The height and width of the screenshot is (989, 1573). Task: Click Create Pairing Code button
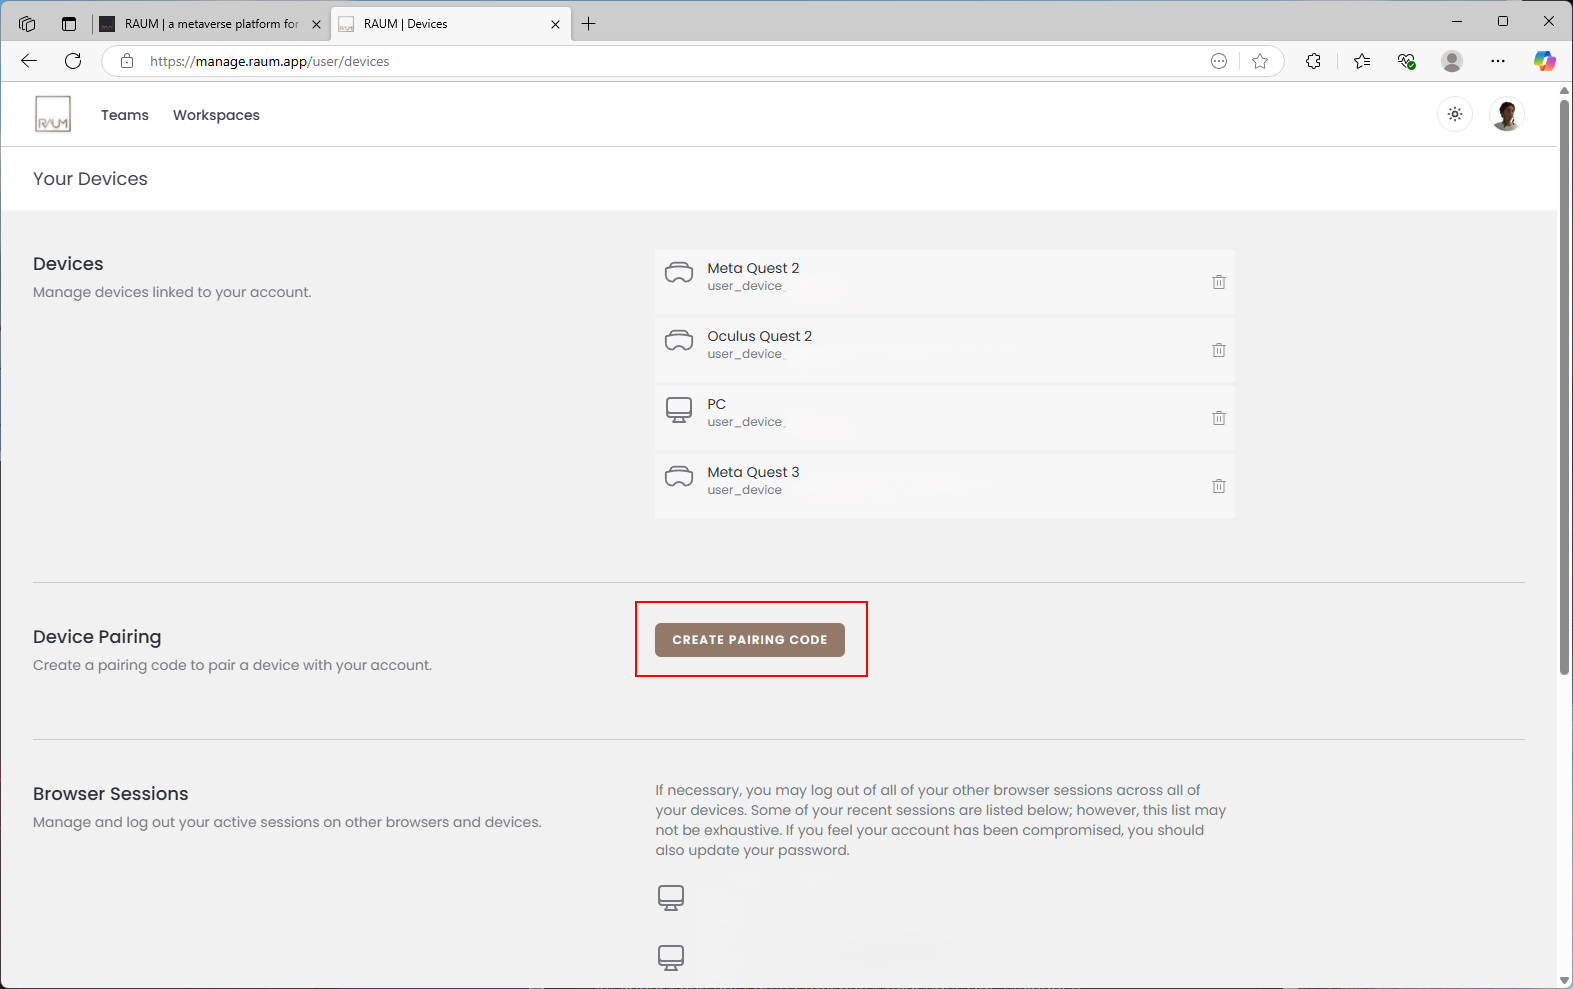(x=749, y=640)
